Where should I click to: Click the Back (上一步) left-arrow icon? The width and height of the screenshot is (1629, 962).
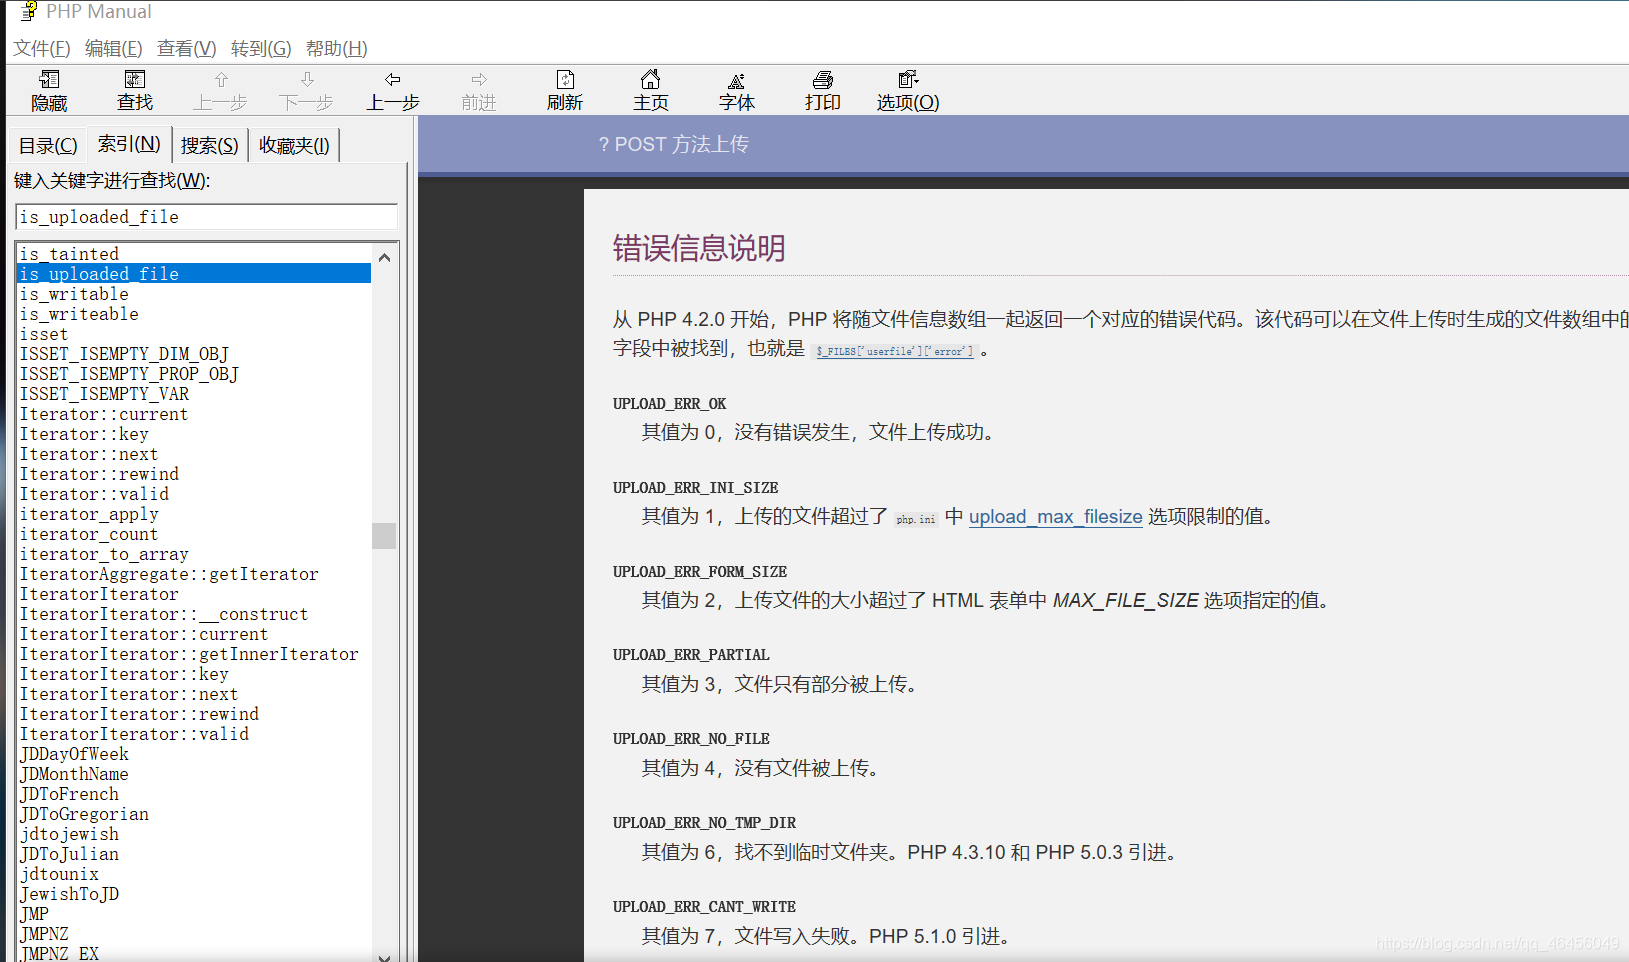pos(393,79)
